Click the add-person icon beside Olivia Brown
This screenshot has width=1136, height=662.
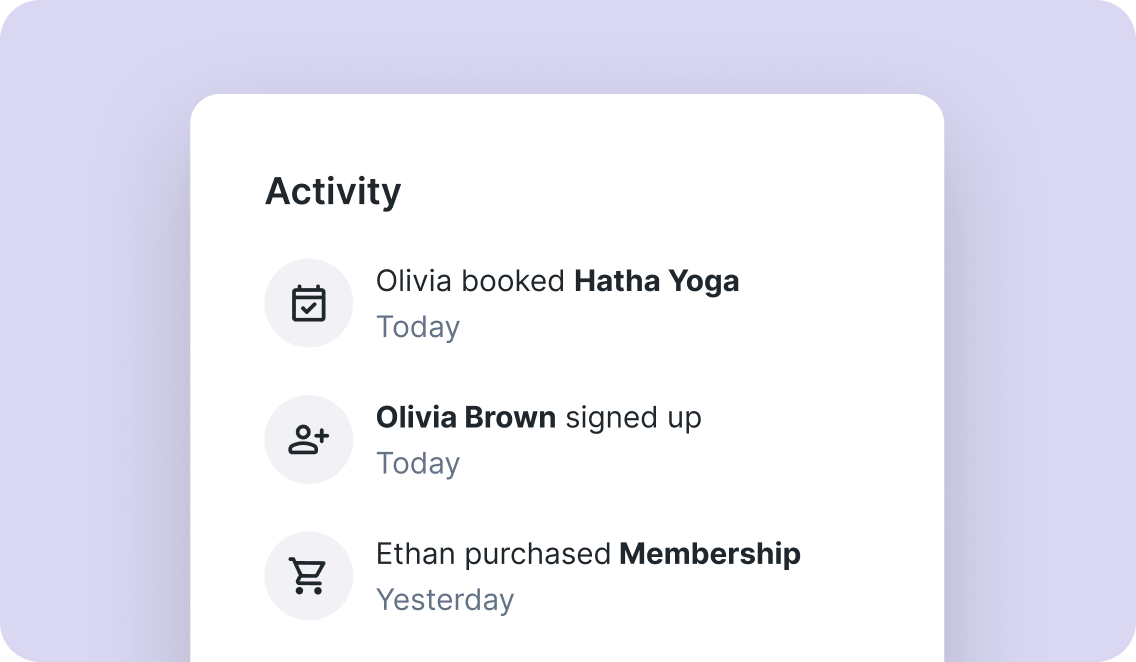click(x=308, y=439)
